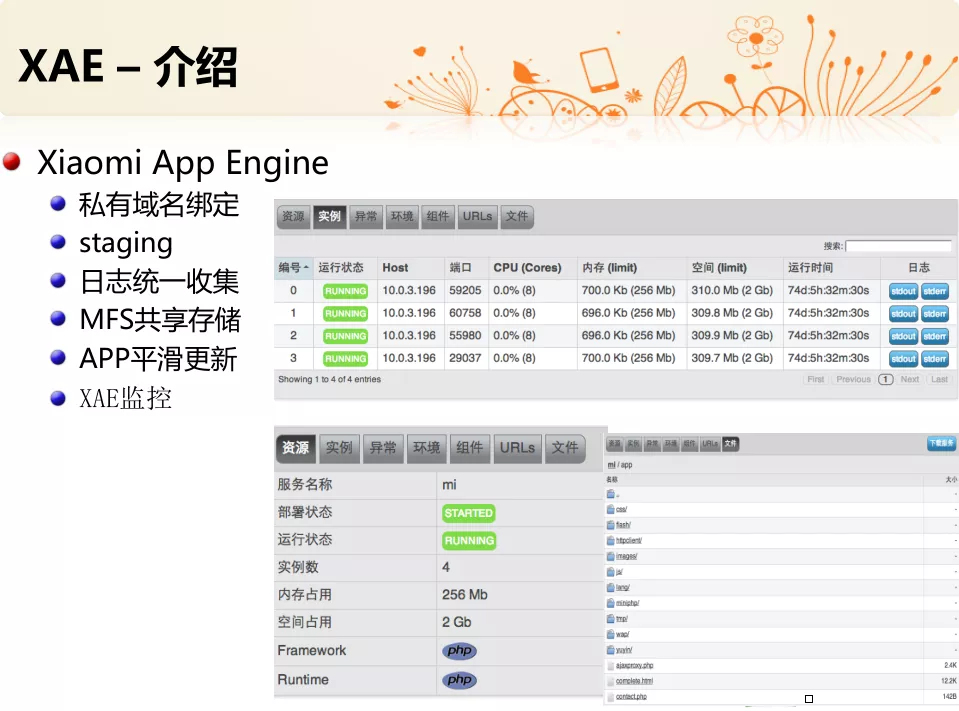Select the active 文件 tab in file browser panel
Viewport: 959px width, 711px height.
pyautogui.click(x=731, y=444)
